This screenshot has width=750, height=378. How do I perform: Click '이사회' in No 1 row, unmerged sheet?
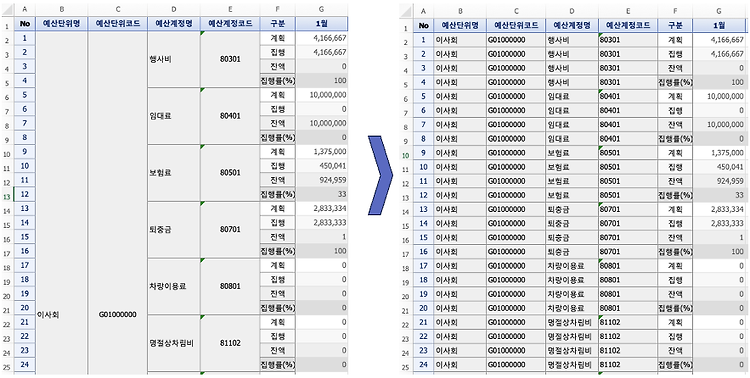pos(460,41)
